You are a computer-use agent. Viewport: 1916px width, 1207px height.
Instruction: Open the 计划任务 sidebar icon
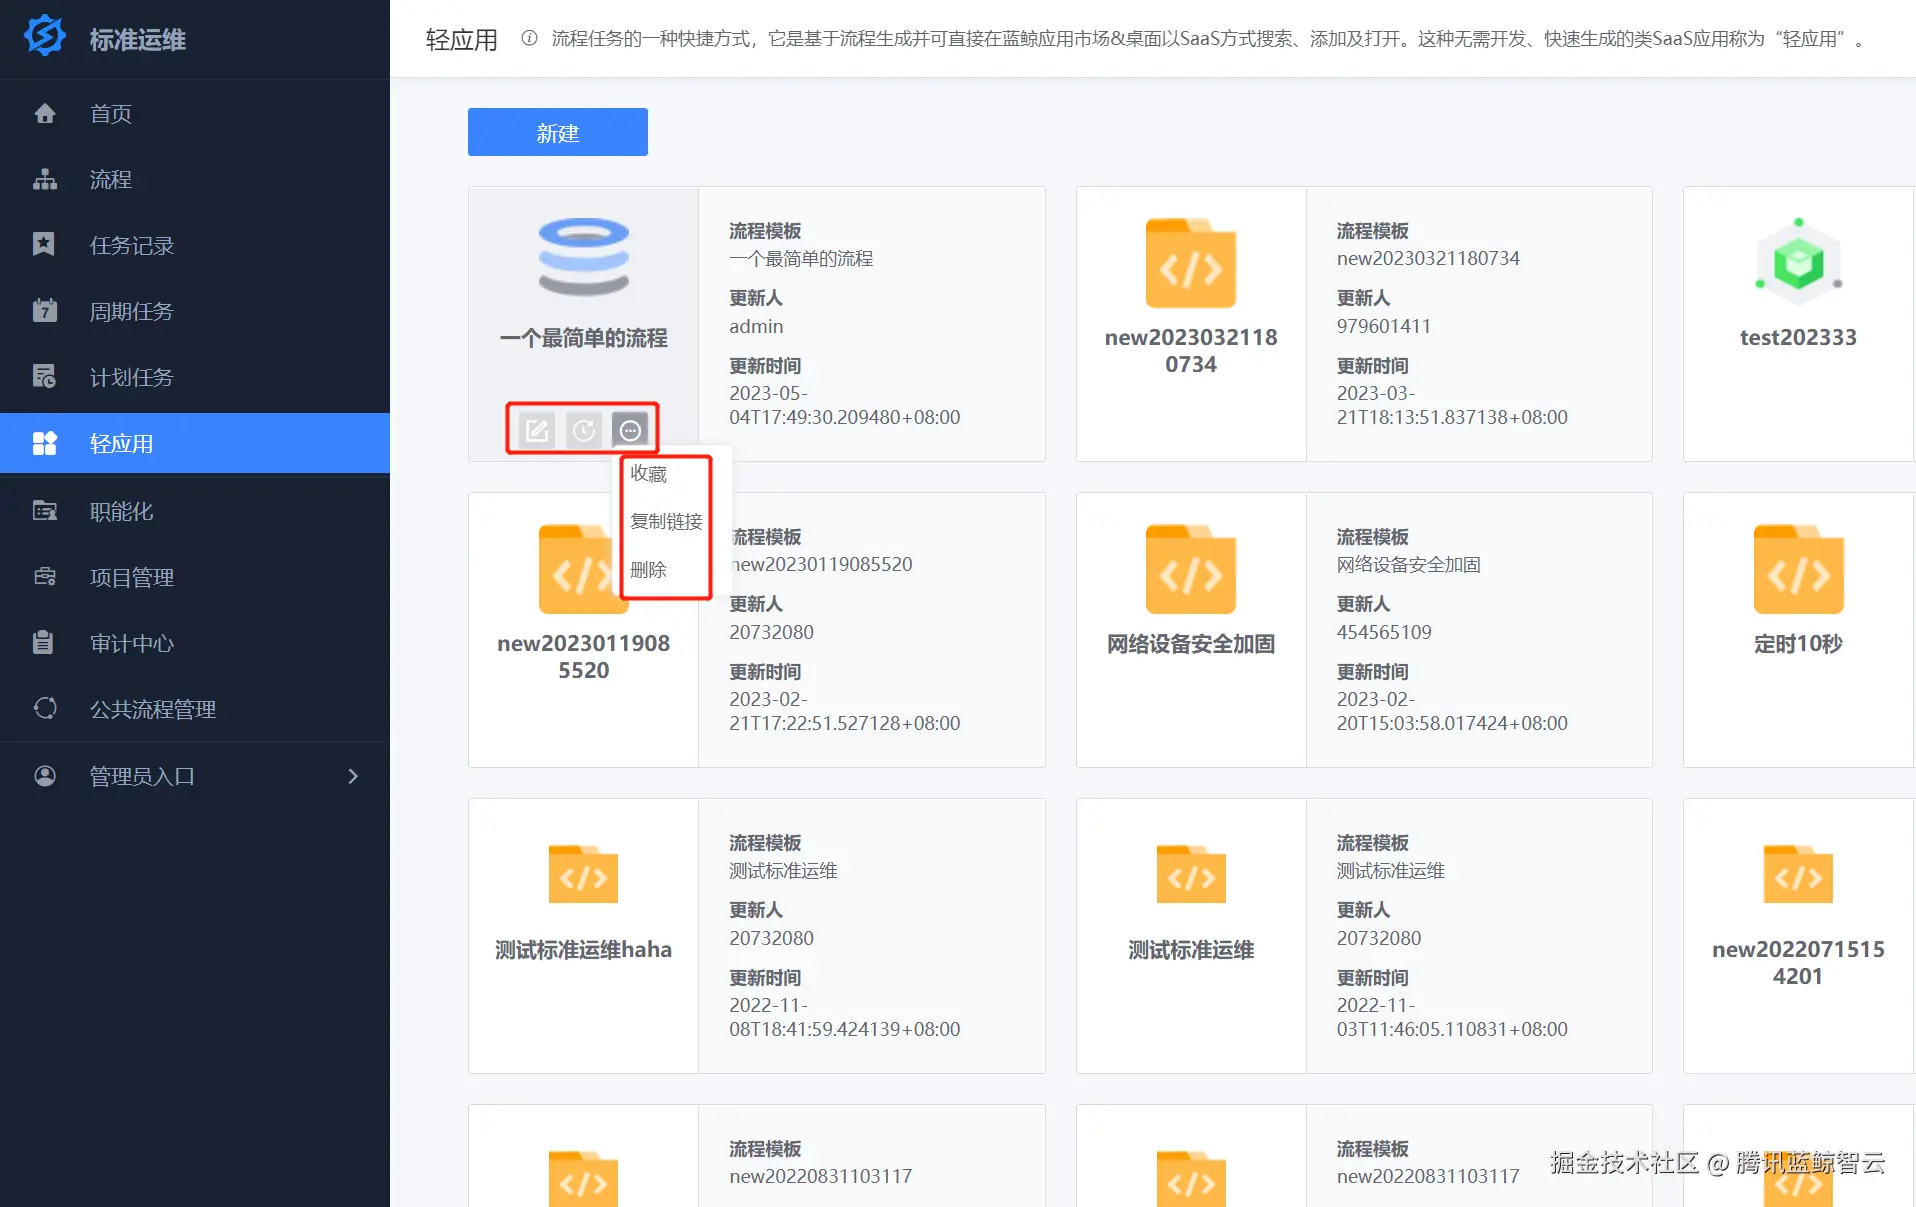[x=45, y=377]
